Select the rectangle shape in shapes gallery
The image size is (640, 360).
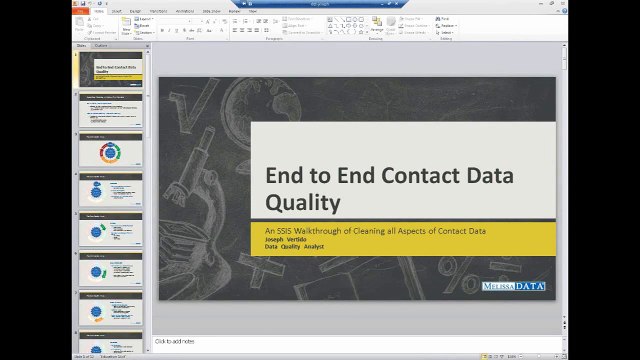point(349,20)
